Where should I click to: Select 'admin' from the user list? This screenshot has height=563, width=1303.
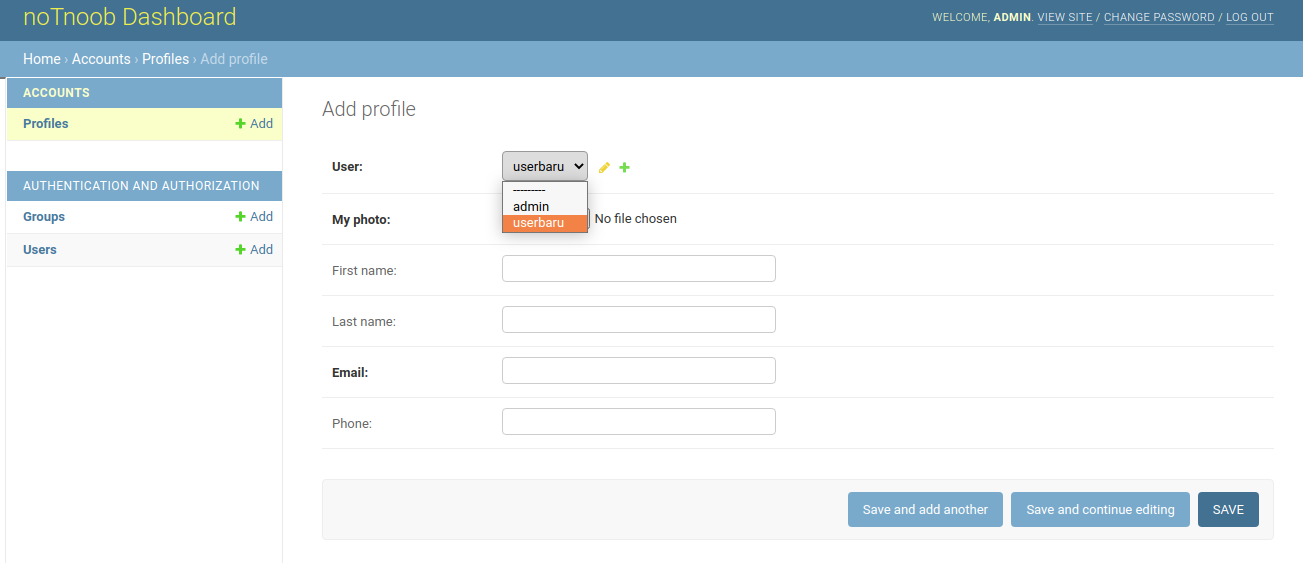pyautogui.click(x=531, y=207)
